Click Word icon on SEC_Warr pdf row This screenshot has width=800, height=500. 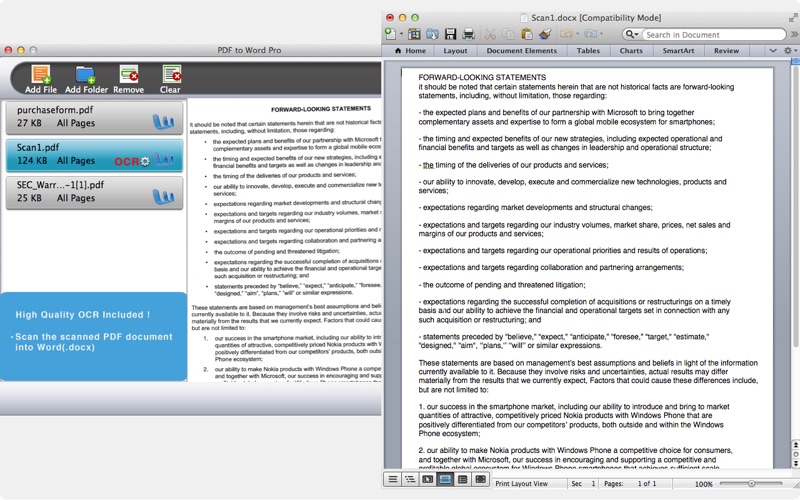[163, 197]
